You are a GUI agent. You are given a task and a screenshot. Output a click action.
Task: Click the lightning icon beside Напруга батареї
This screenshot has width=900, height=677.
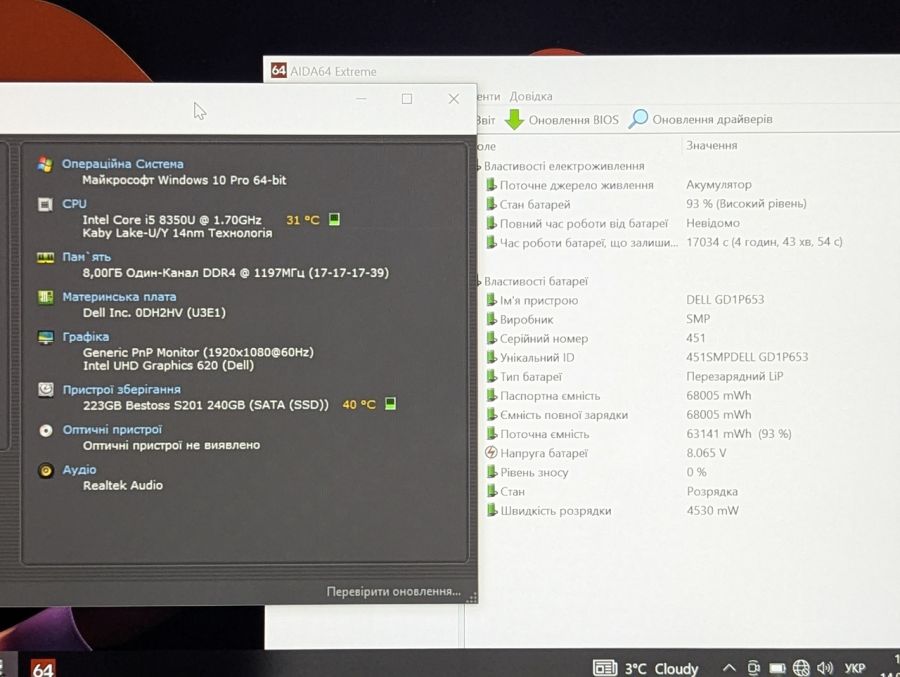[x=491, y=452]
